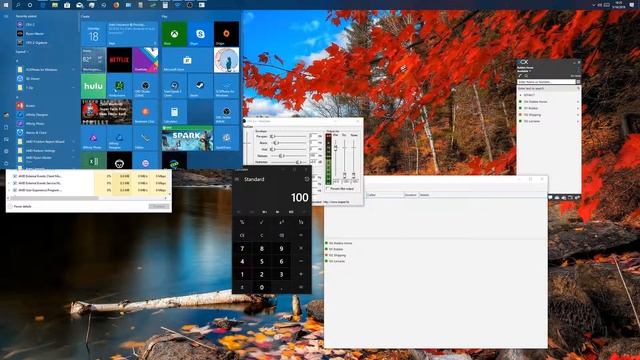
Task: Open the Netflix tile
Action: pyautogui.click(x=119, y=60)
